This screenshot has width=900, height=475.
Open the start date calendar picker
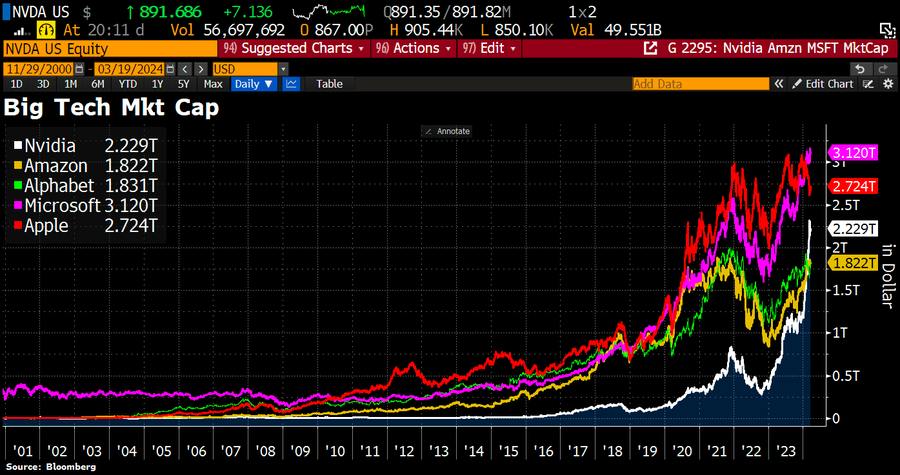coord(79,69)
